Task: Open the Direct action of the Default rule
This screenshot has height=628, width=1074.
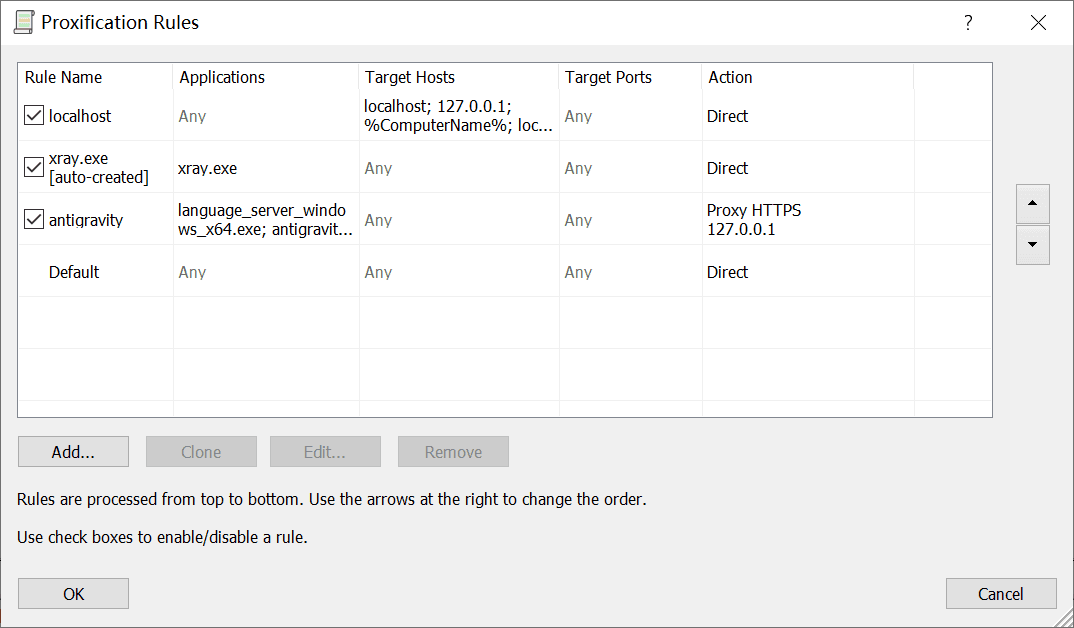Action: tap(727, 272)
